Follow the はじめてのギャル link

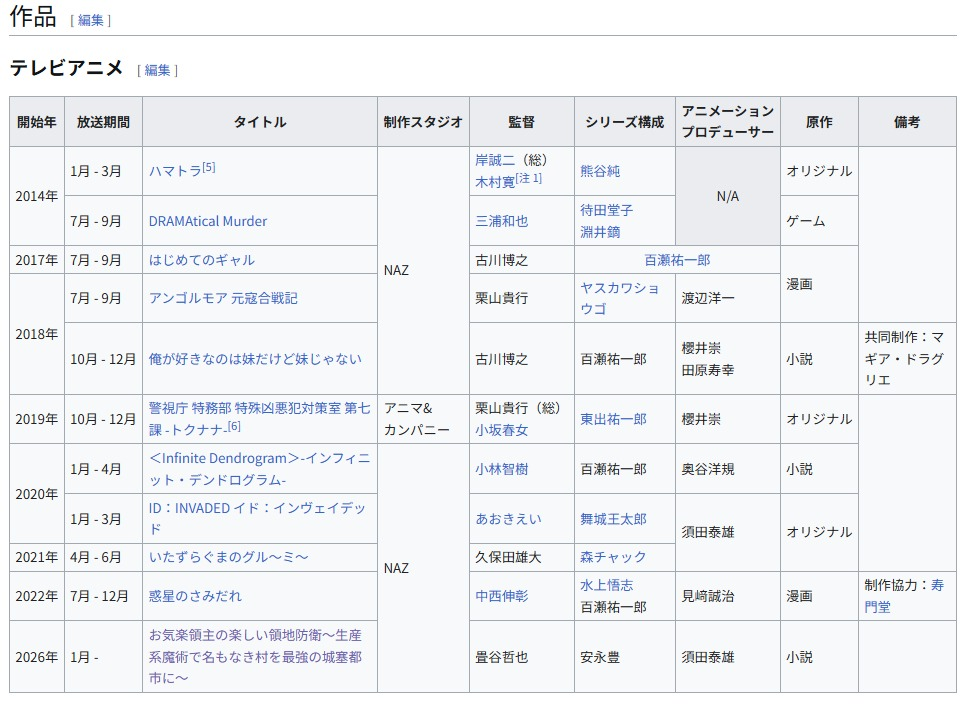201,260
